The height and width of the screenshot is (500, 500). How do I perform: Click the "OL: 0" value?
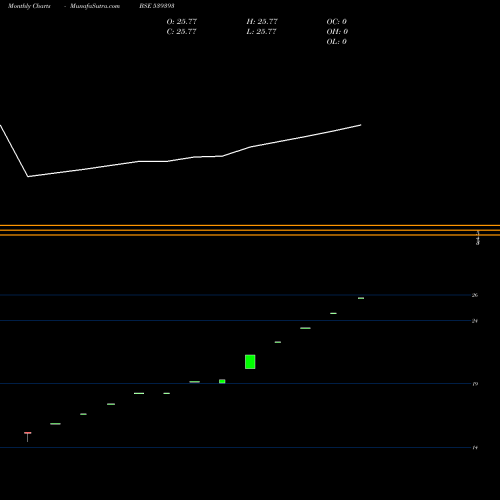337,41
